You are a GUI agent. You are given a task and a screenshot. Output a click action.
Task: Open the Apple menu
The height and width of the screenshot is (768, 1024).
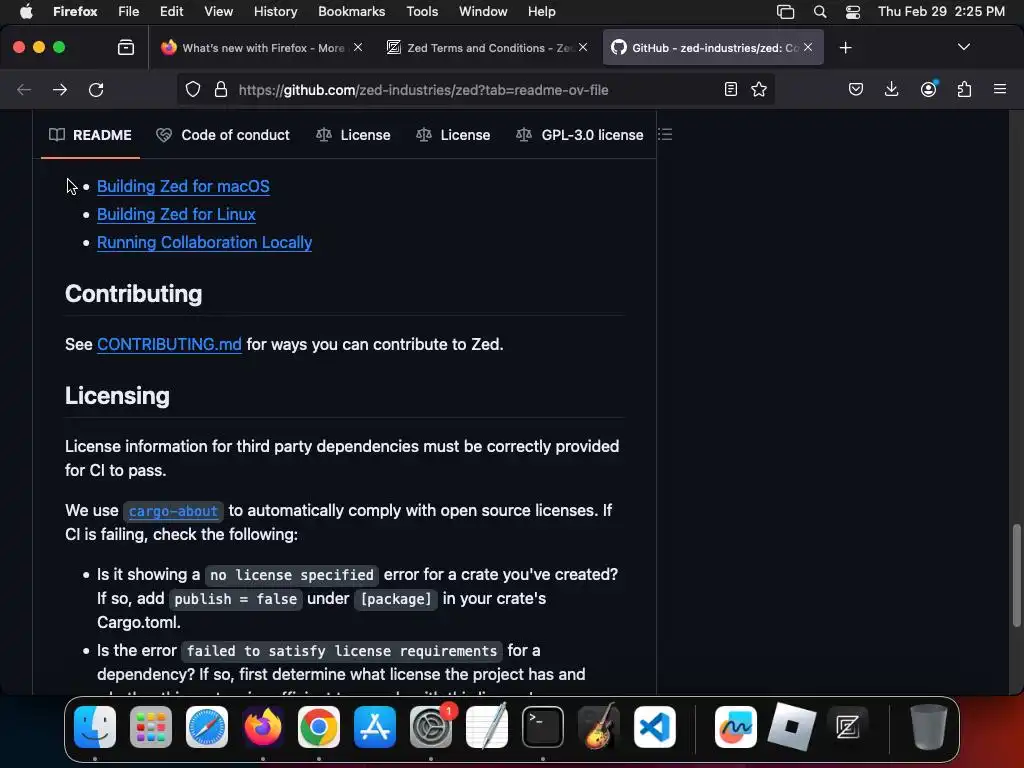click(x=26, y=12)
